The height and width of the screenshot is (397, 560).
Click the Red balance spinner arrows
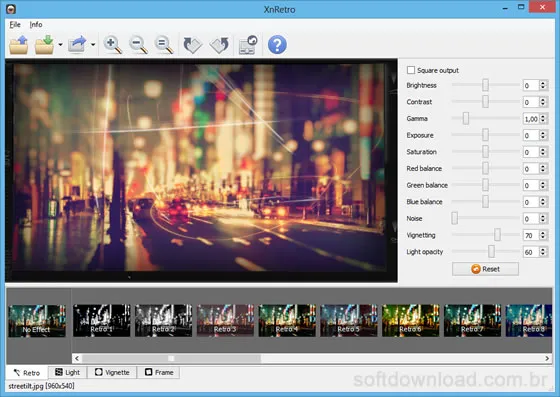(543, 169)
